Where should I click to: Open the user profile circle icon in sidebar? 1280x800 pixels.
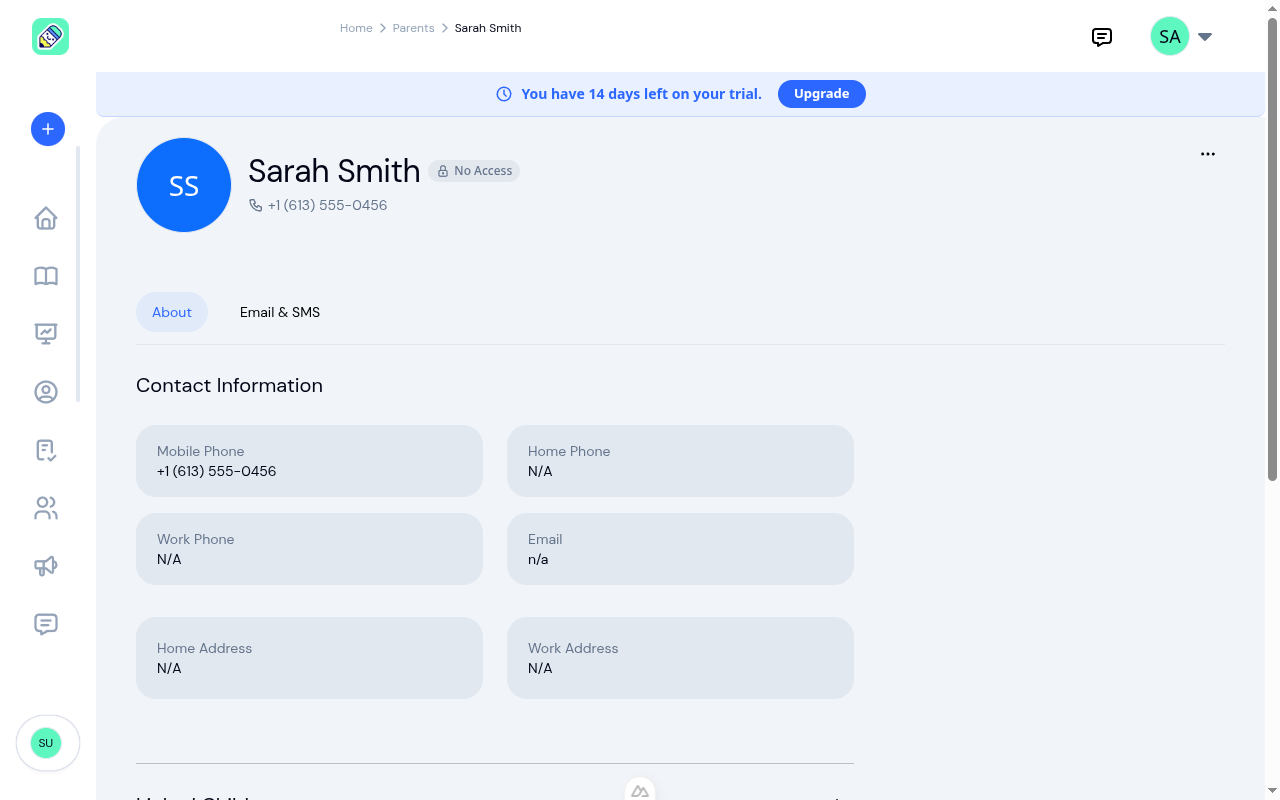tap(46, 392)
